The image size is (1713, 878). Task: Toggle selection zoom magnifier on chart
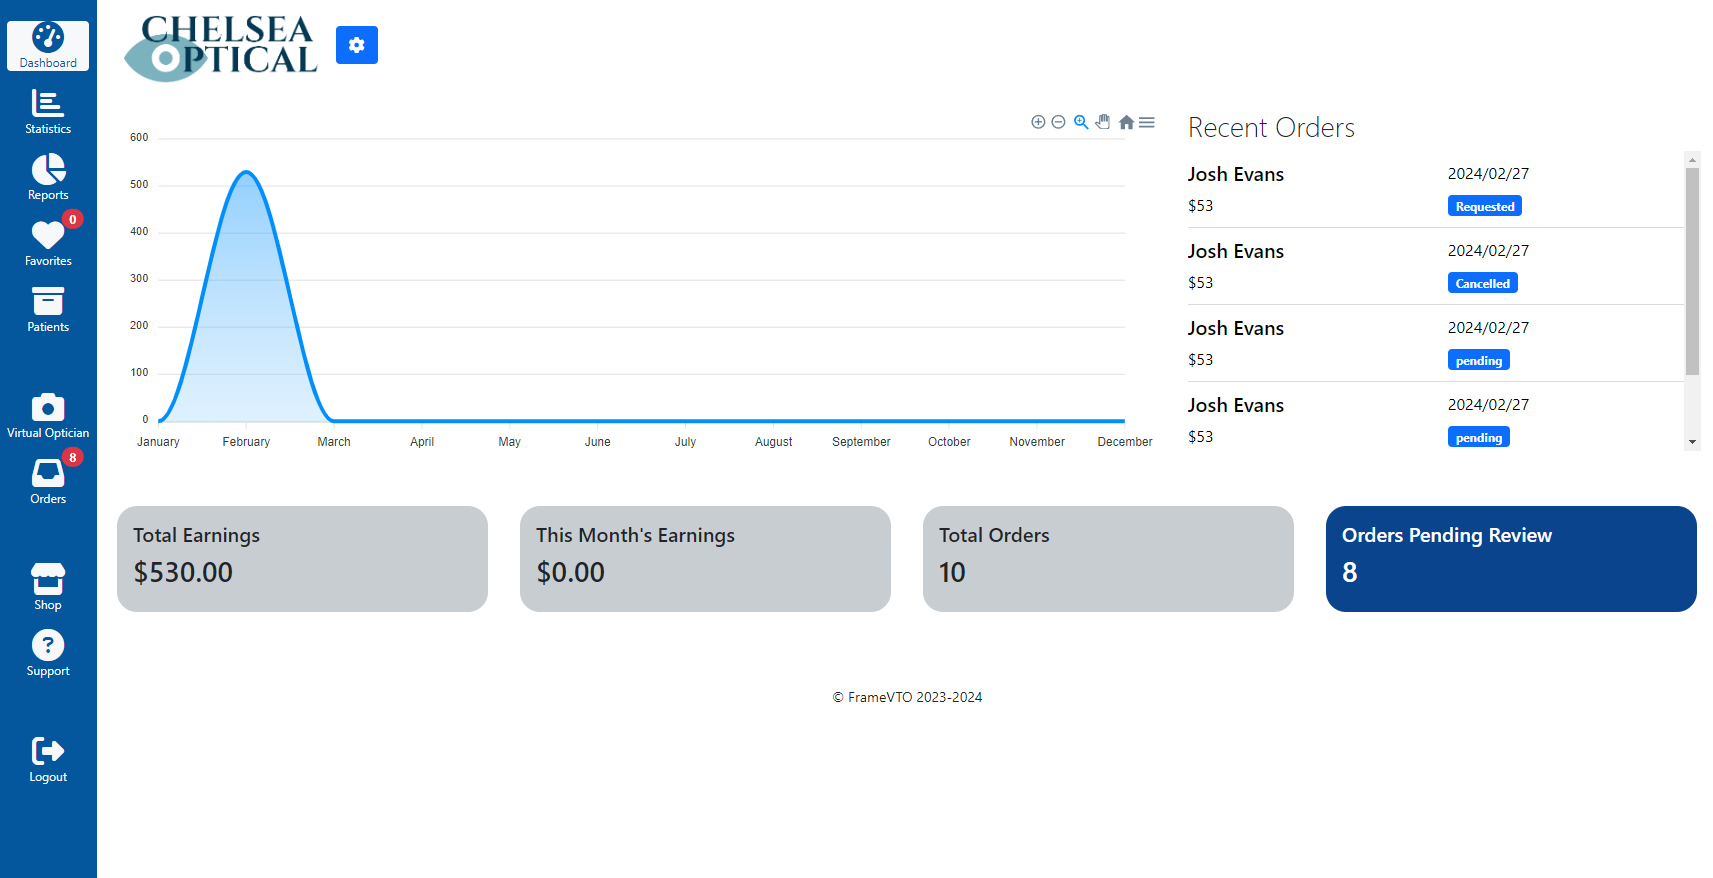point(1081,122)
